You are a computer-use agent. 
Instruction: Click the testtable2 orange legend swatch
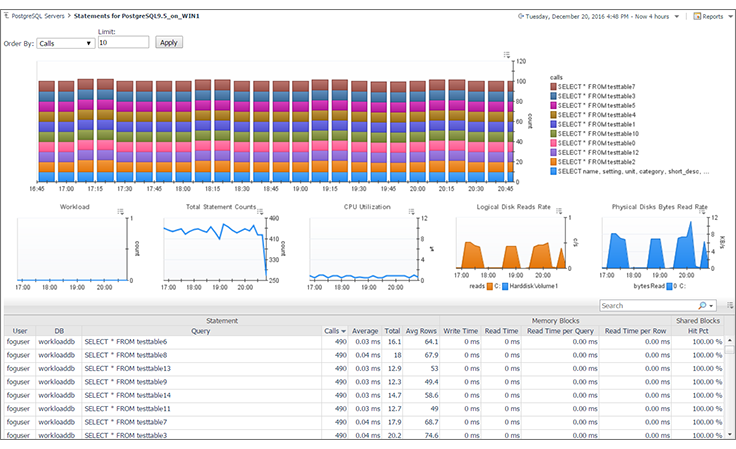pyautogui.click(x=553, y=161)
